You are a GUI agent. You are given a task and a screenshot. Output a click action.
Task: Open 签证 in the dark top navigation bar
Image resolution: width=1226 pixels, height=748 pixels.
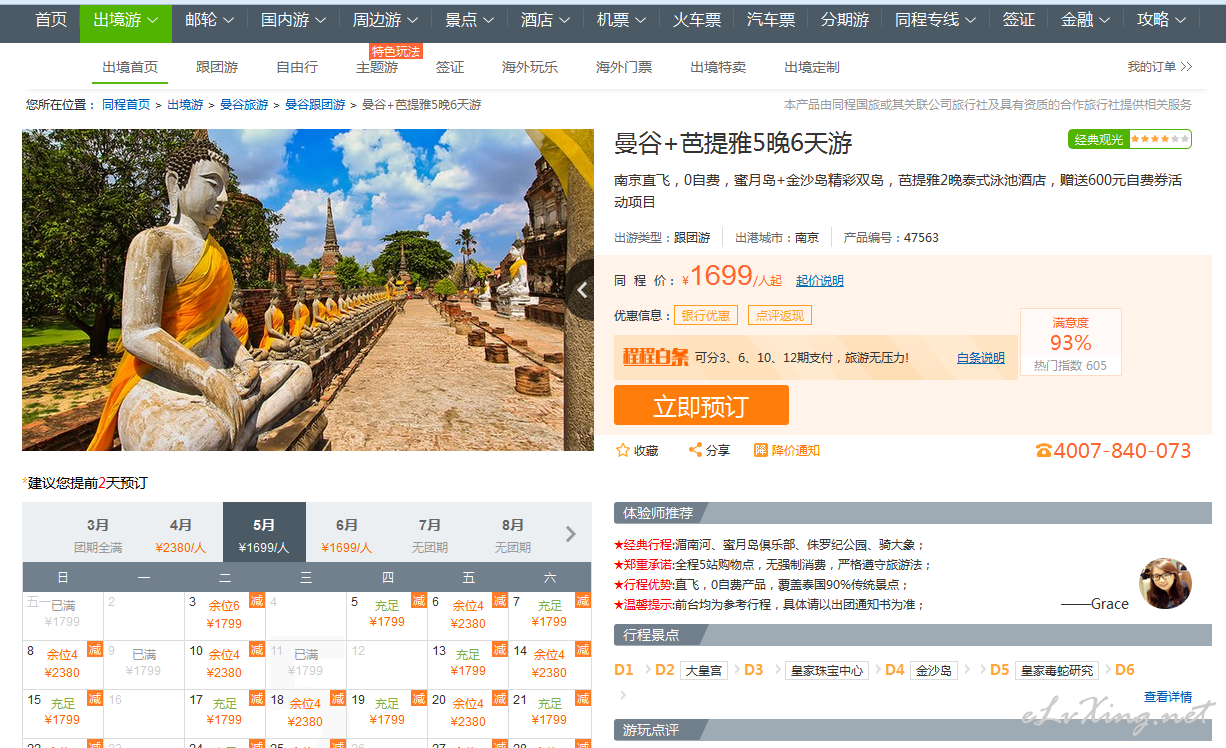click(1019, 20)
